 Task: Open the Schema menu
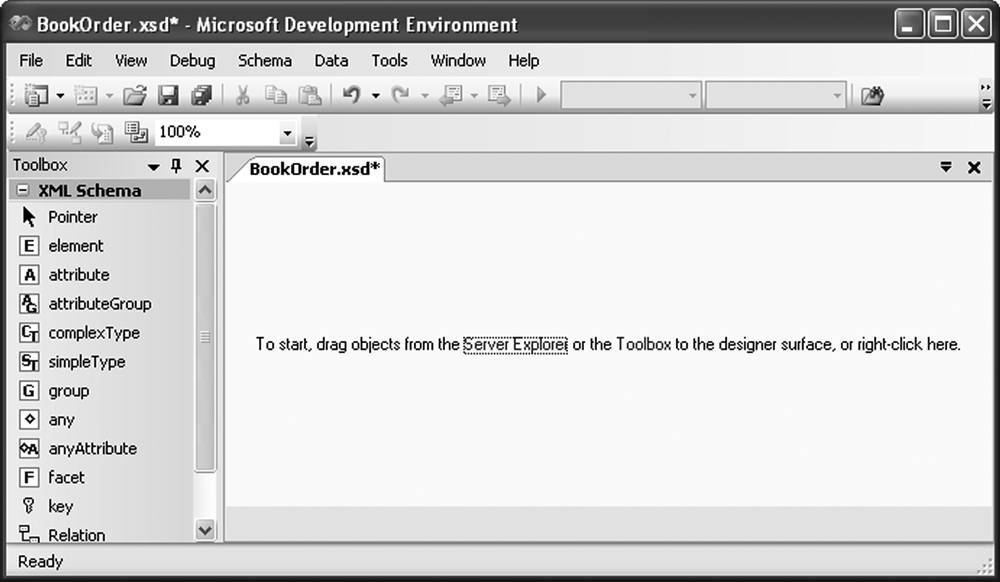[265, 61]
